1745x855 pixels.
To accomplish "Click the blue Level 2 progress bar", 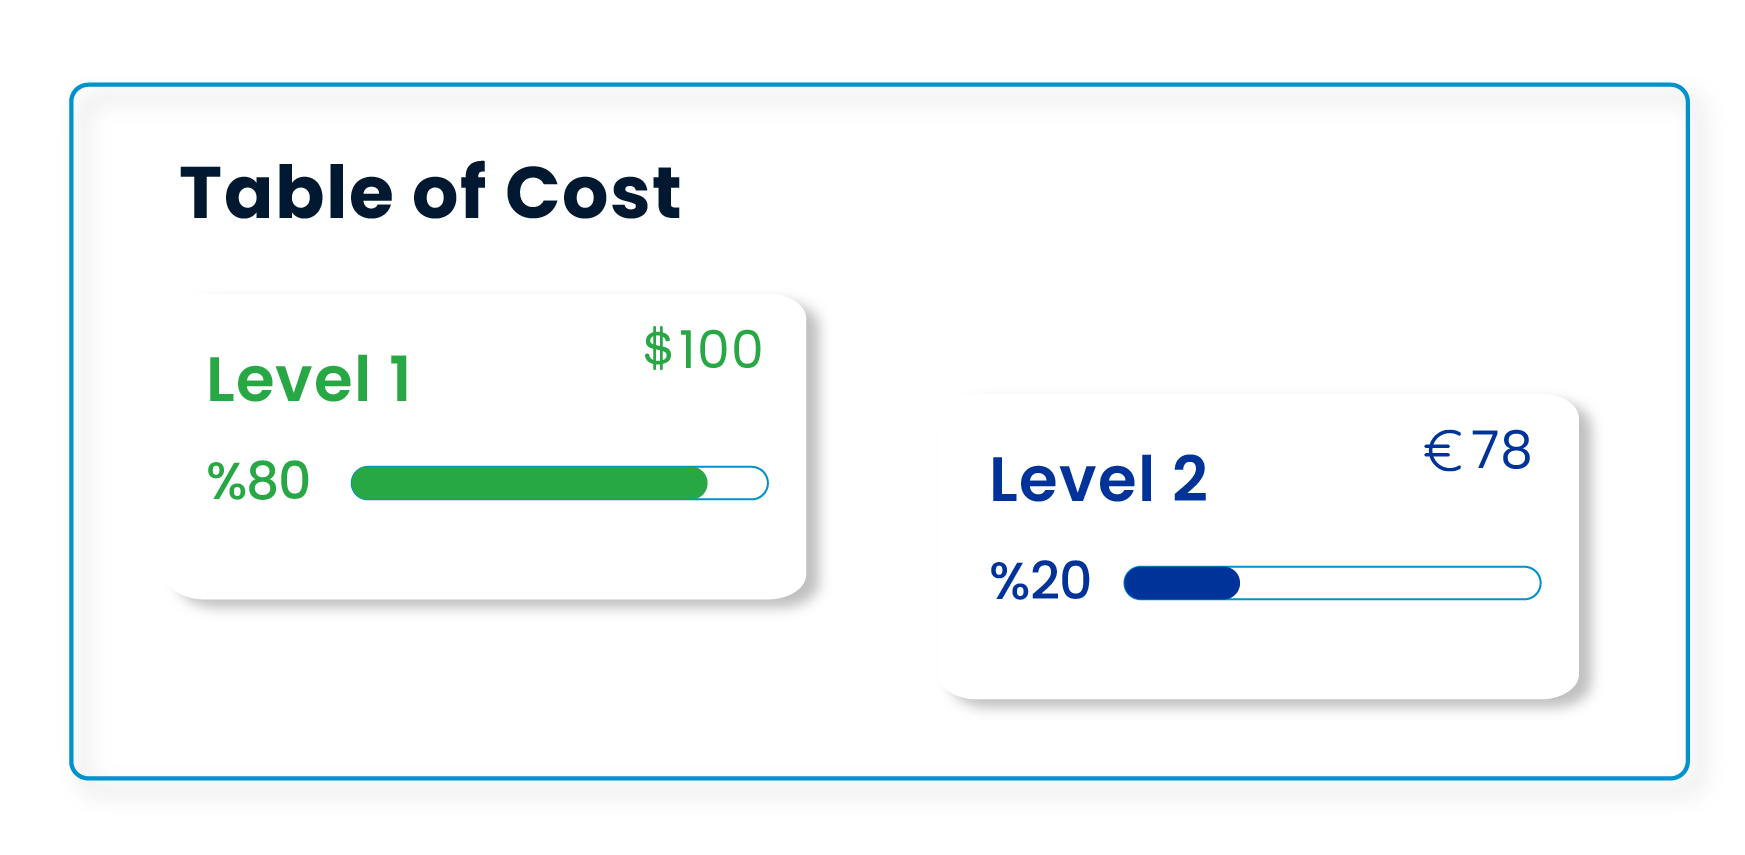I will click(x=1332, y=583).
